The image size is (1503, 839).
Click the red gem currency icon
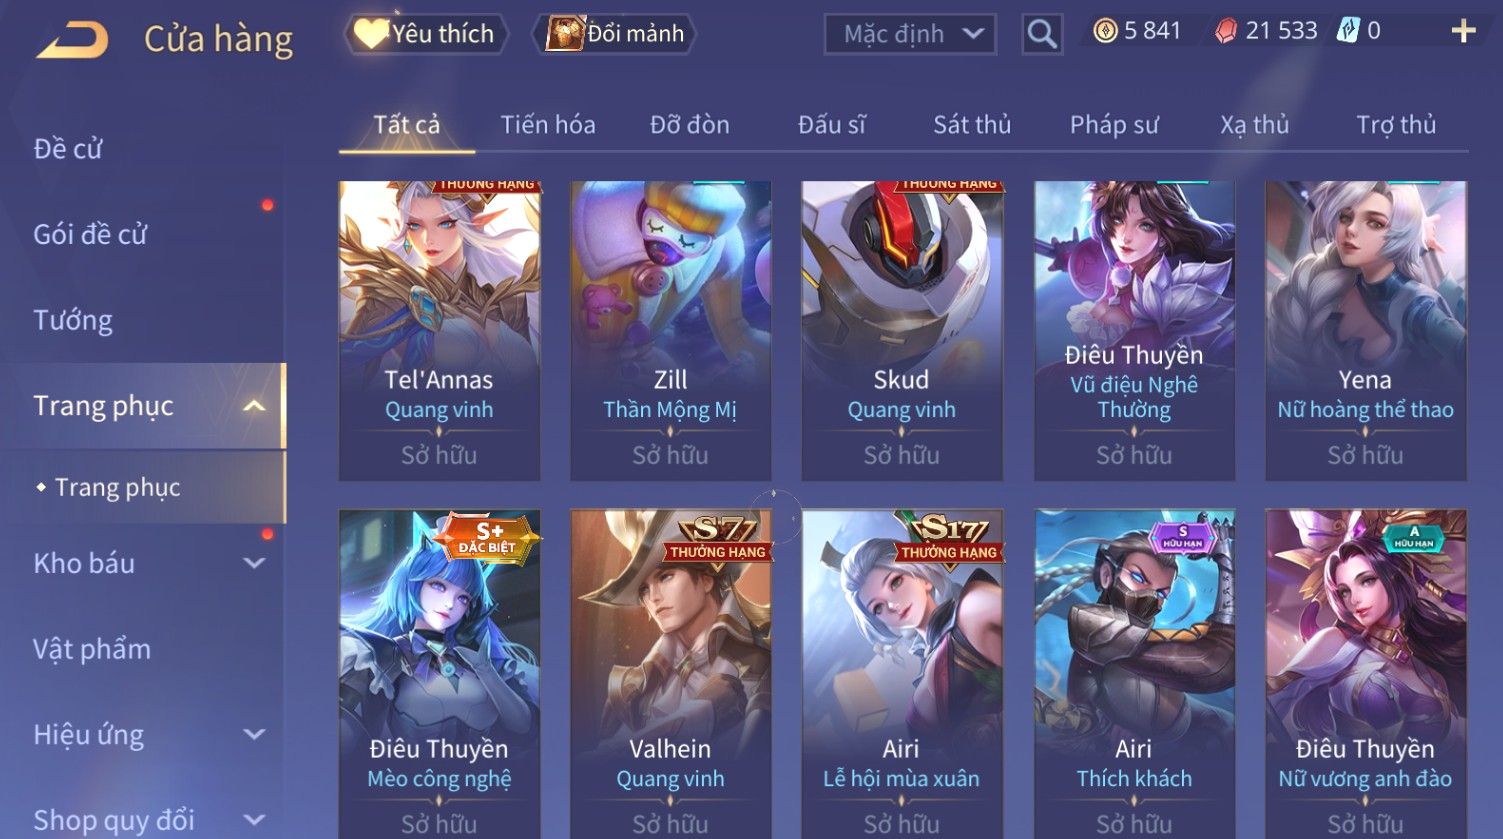(1226, 32)
